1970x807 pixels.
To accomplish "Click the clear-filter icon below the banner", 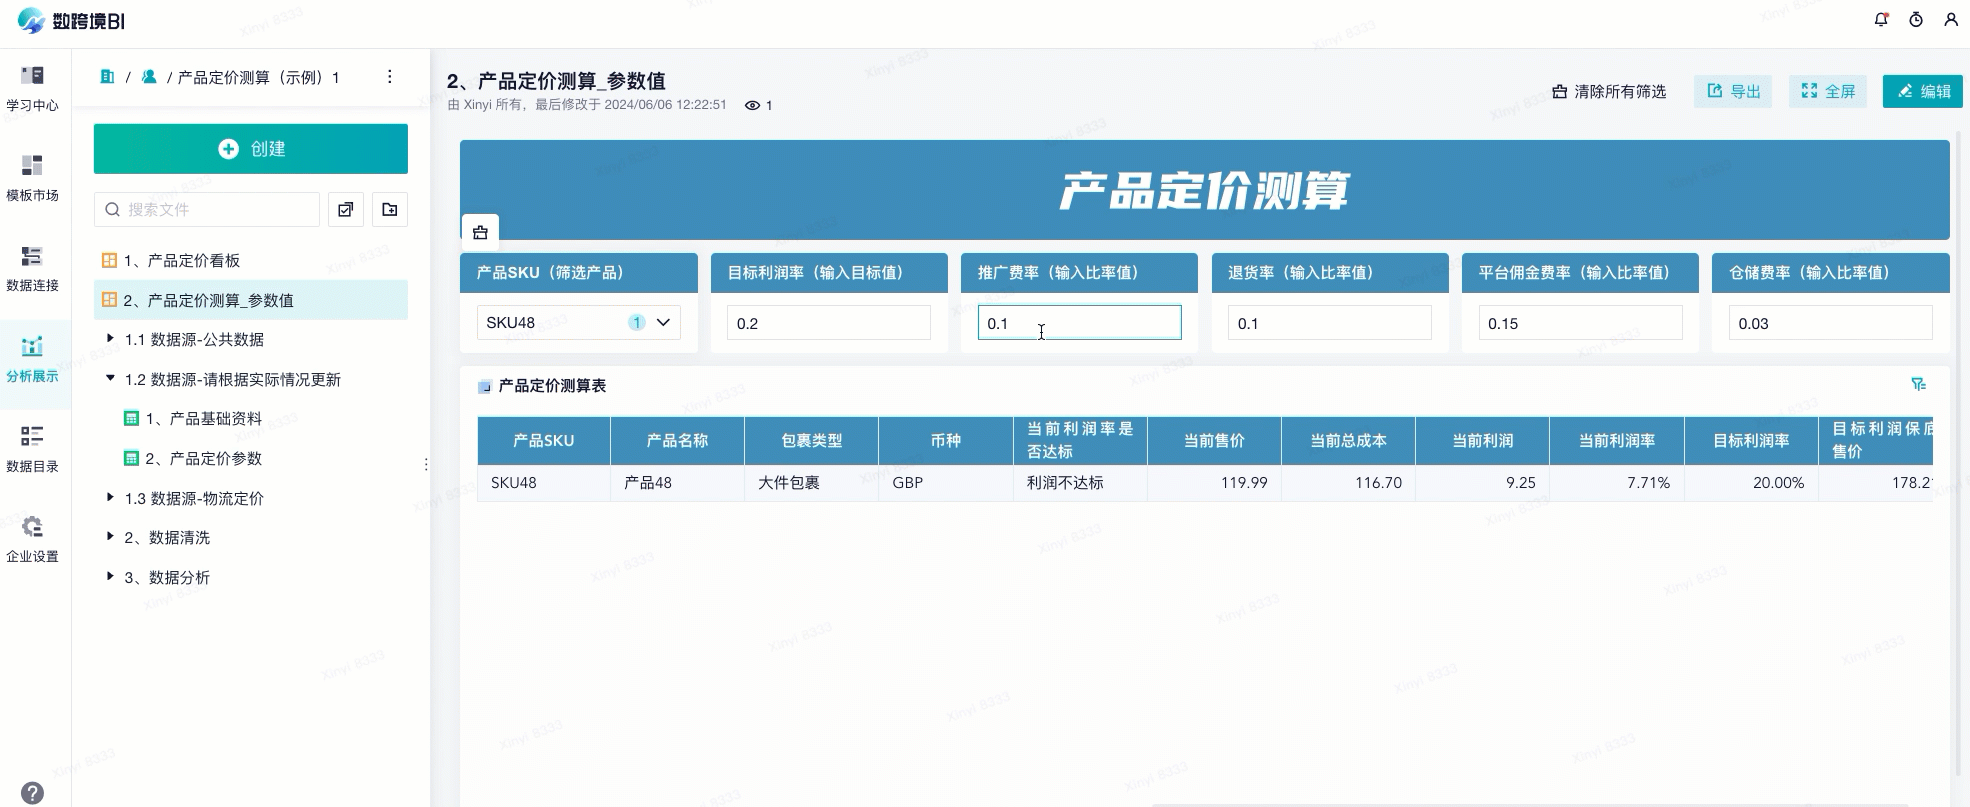I will [x=480, y=232].
